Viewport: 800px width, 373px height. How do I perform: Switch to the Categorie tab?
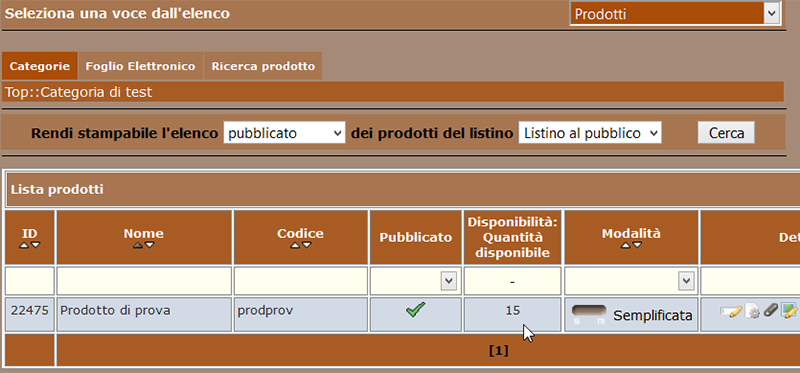(40, 66)
